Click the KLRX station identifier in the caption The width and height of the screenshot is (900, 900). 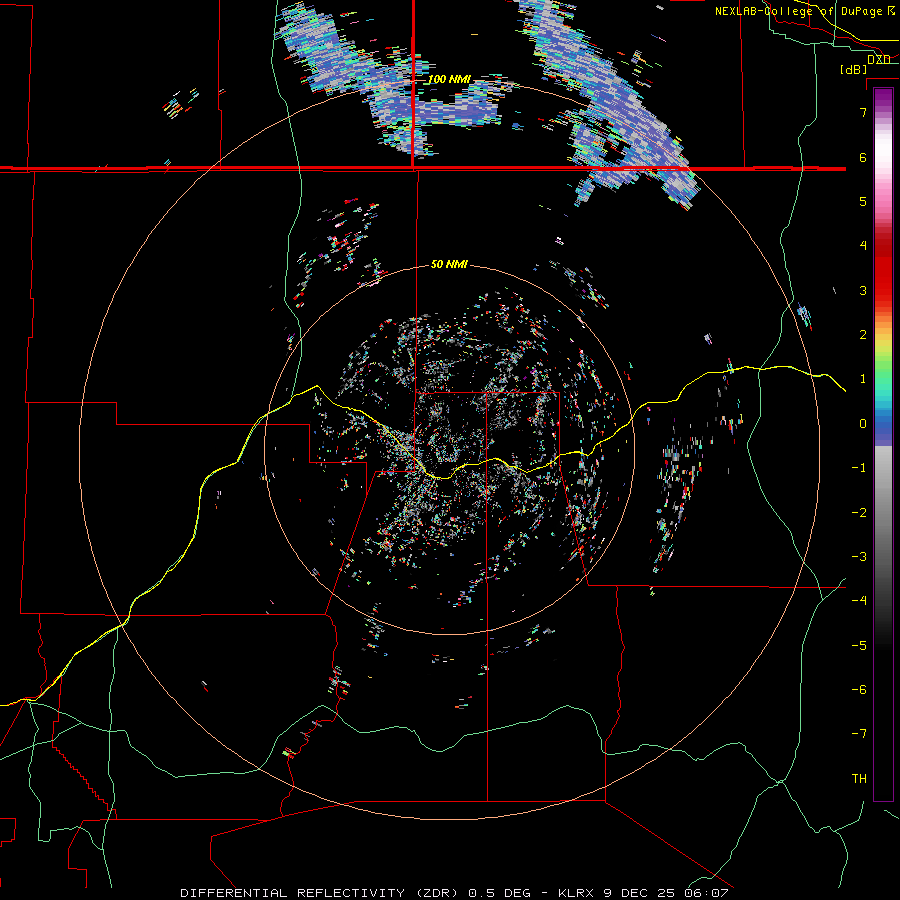pos(577,893)
